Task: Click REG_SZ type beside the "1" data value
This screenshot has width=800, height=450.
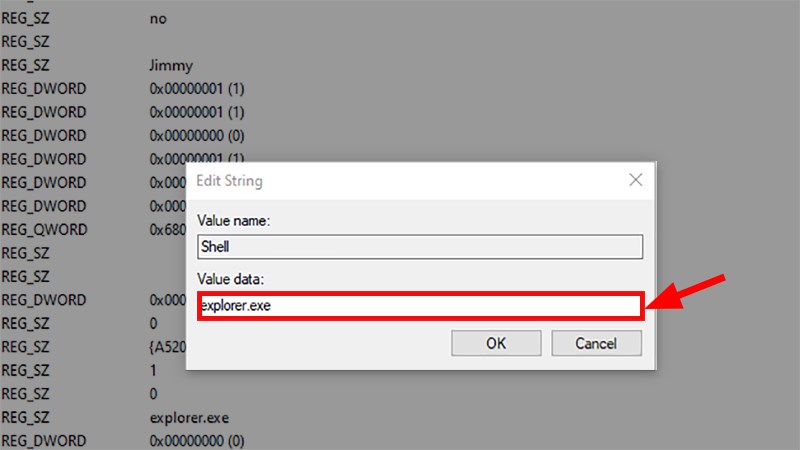Action: click(26, 370)
